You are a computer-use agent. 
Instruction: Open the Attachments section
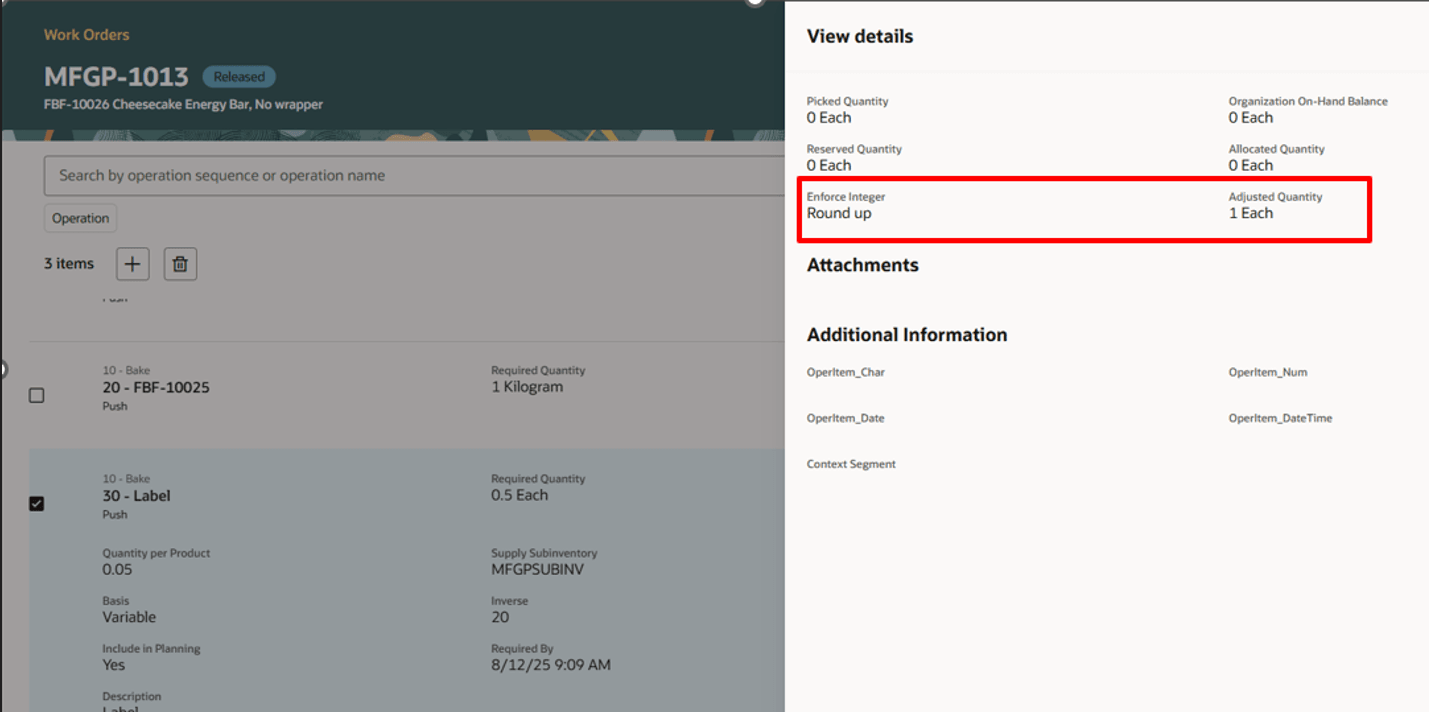click(862, 264)
